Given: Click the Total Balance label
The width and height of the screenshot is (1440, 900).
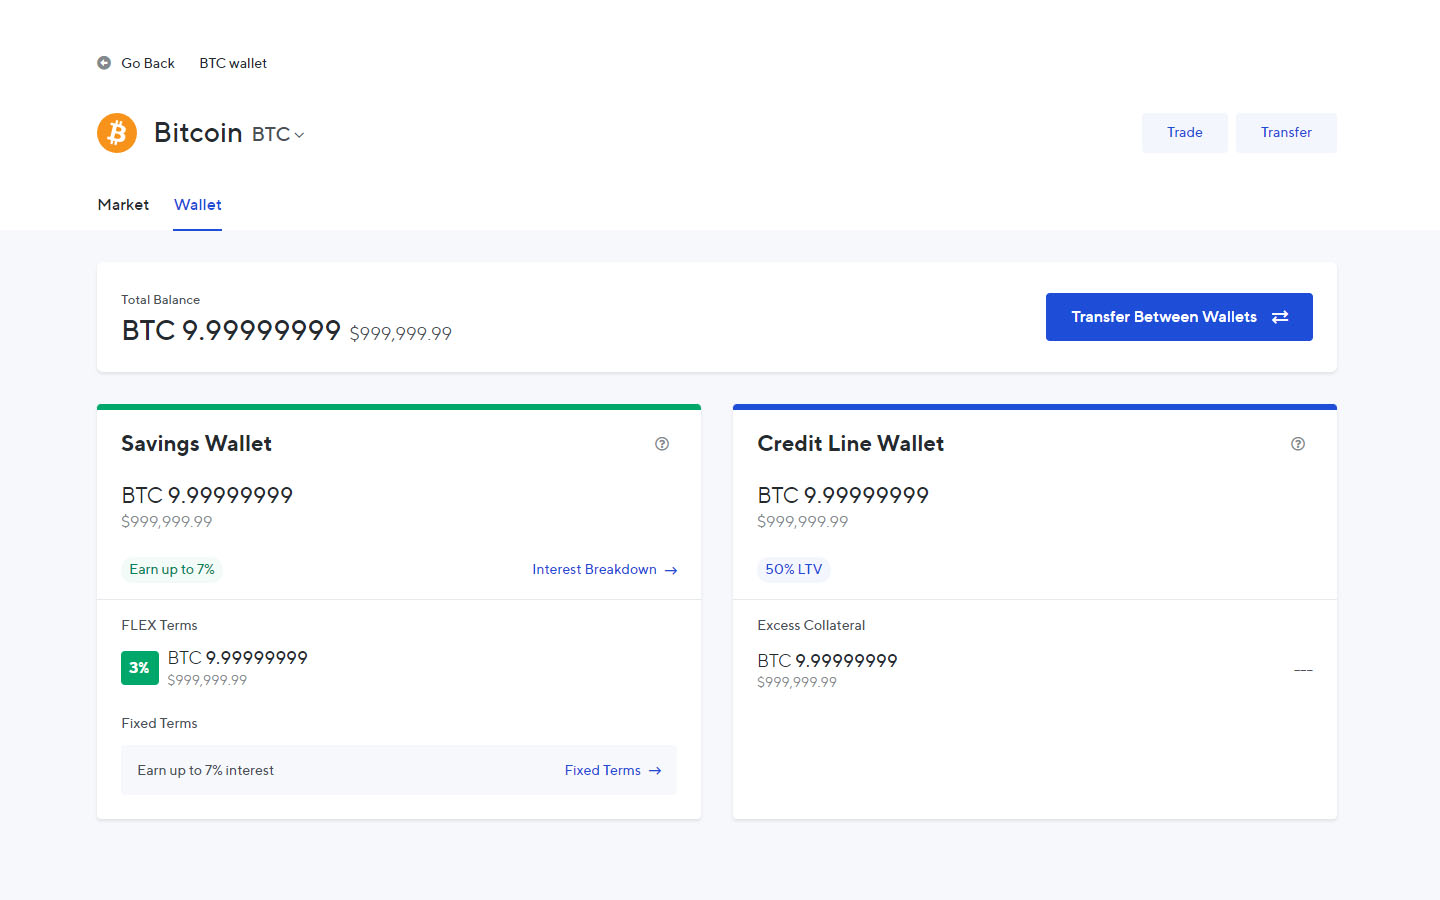Looking at the screenshot, I should (161, 300).
